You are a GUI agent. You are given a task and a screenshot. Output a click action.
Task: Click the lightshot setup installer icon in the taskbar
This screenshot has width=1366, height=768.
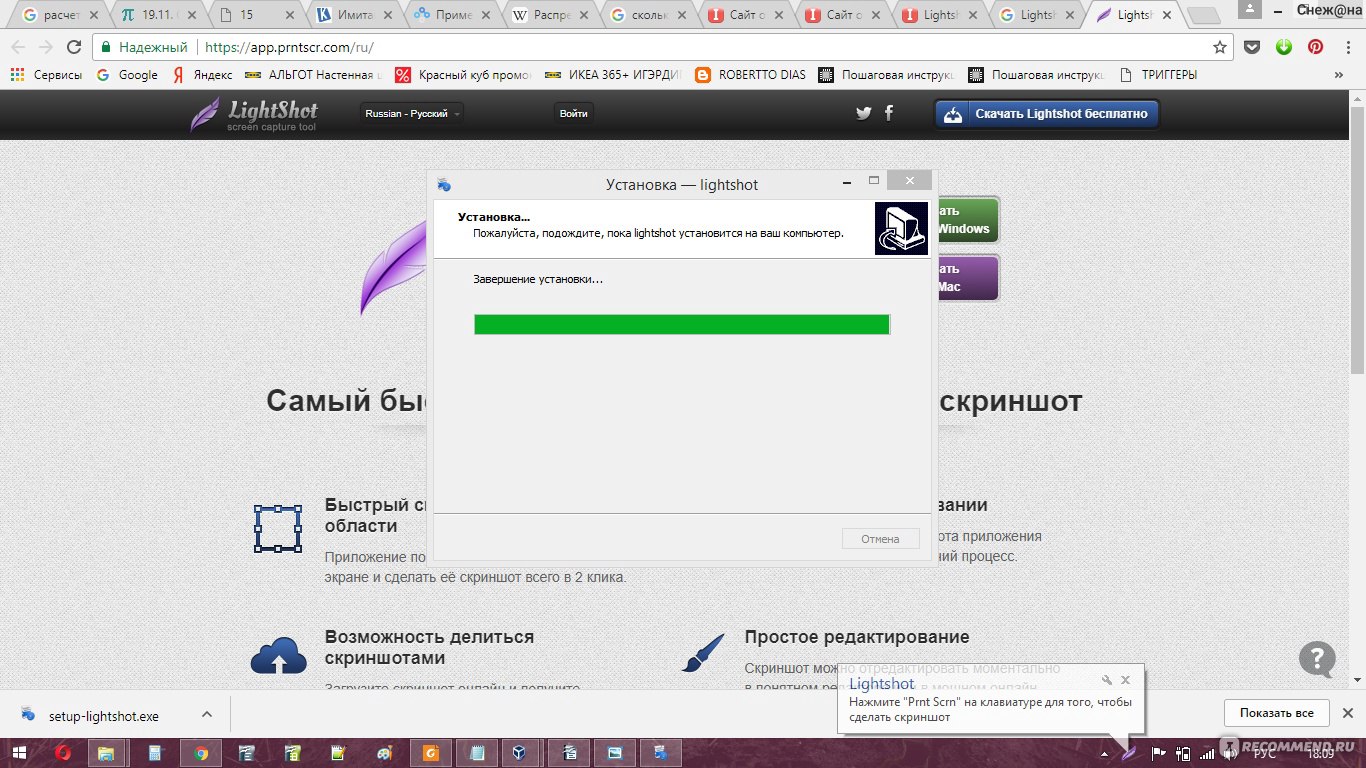tap(660, 753)
